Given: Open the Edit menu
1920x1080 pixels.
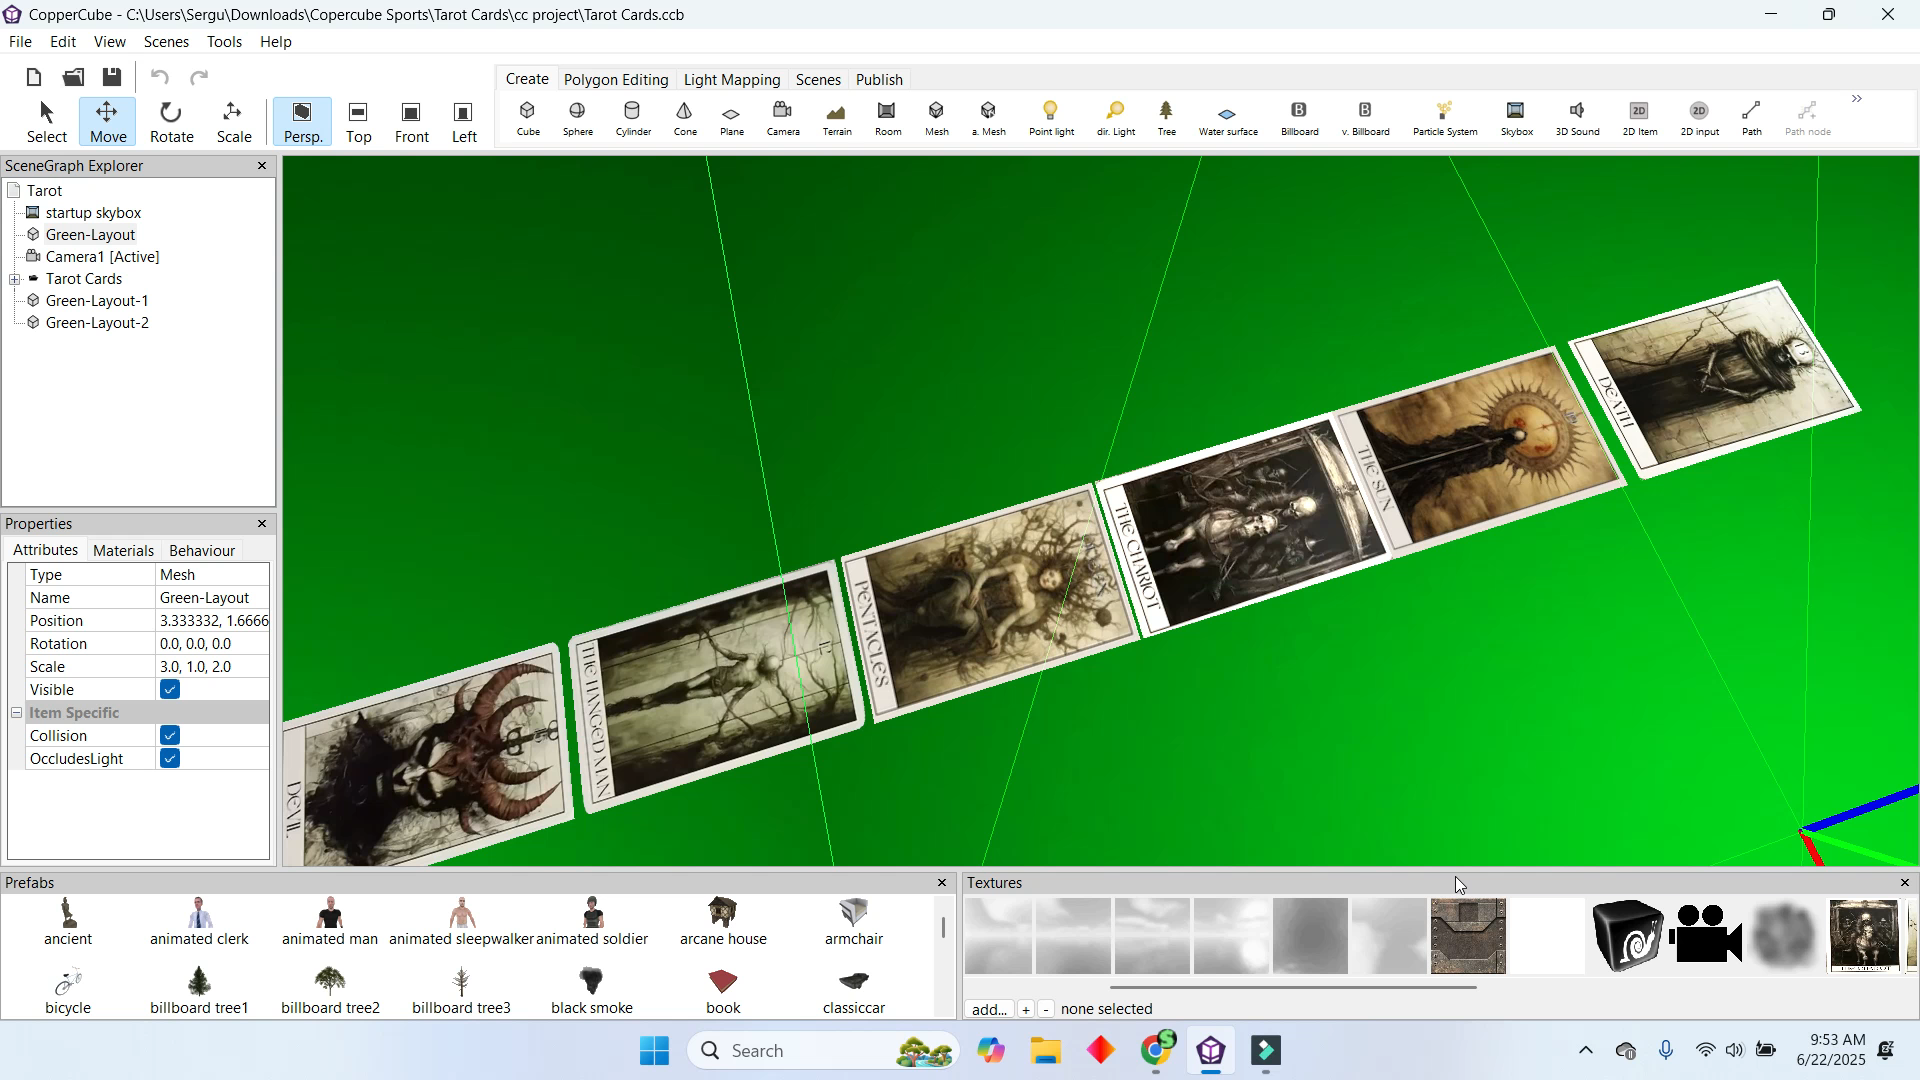Looking at the screenshot, I should [63, 42].
